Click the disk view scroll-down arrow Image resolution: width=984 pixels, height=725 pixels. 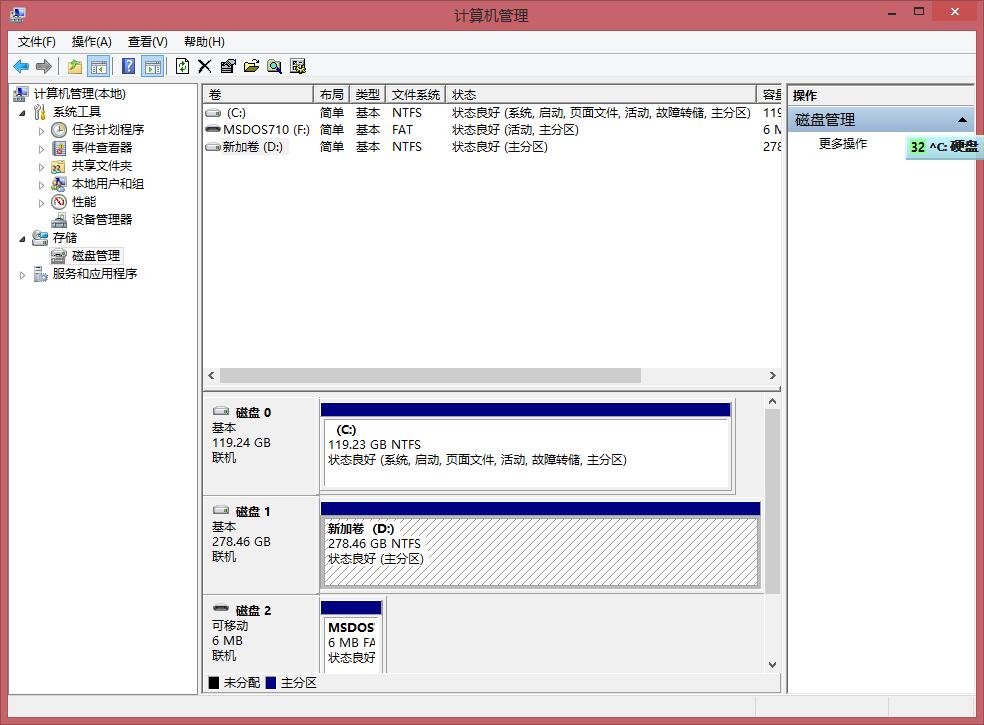tap(773, 665)
